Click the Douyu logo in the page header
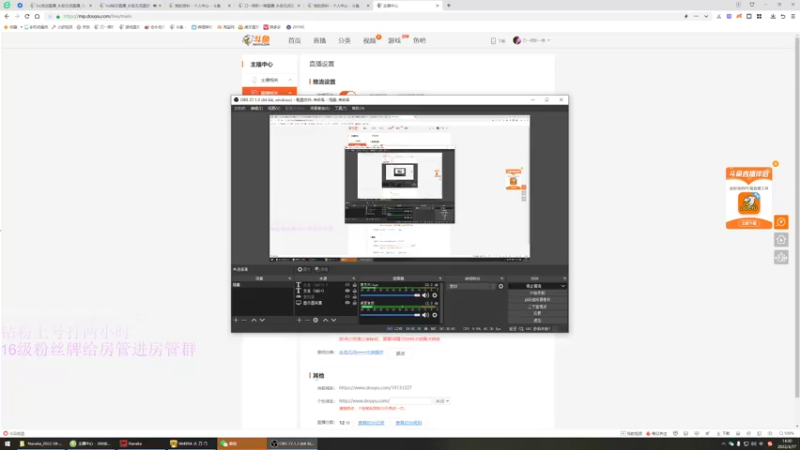800x450 pixels. [257, 40]
